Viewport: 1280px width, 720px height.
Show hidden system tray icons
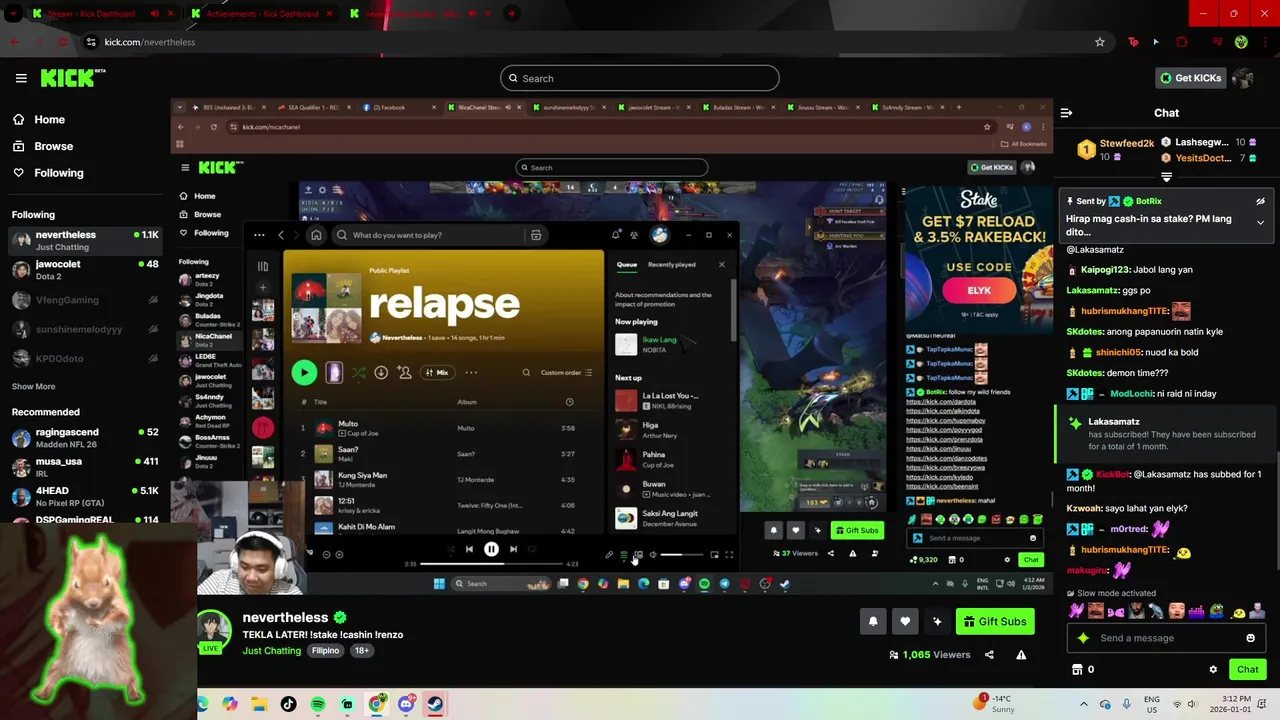1083,704
